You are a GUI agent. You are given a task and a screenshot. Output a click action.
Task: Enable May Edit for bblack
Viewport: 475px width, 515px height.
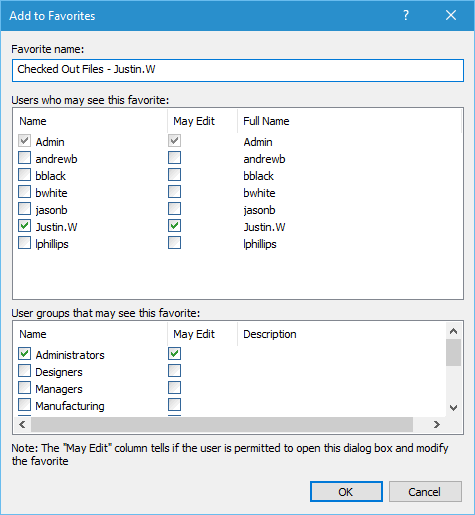174,175
